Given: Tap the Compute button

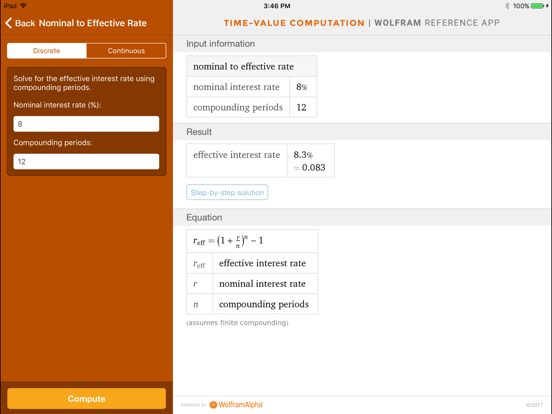Looking at the screenshot, I should click(x=86, y=399).
